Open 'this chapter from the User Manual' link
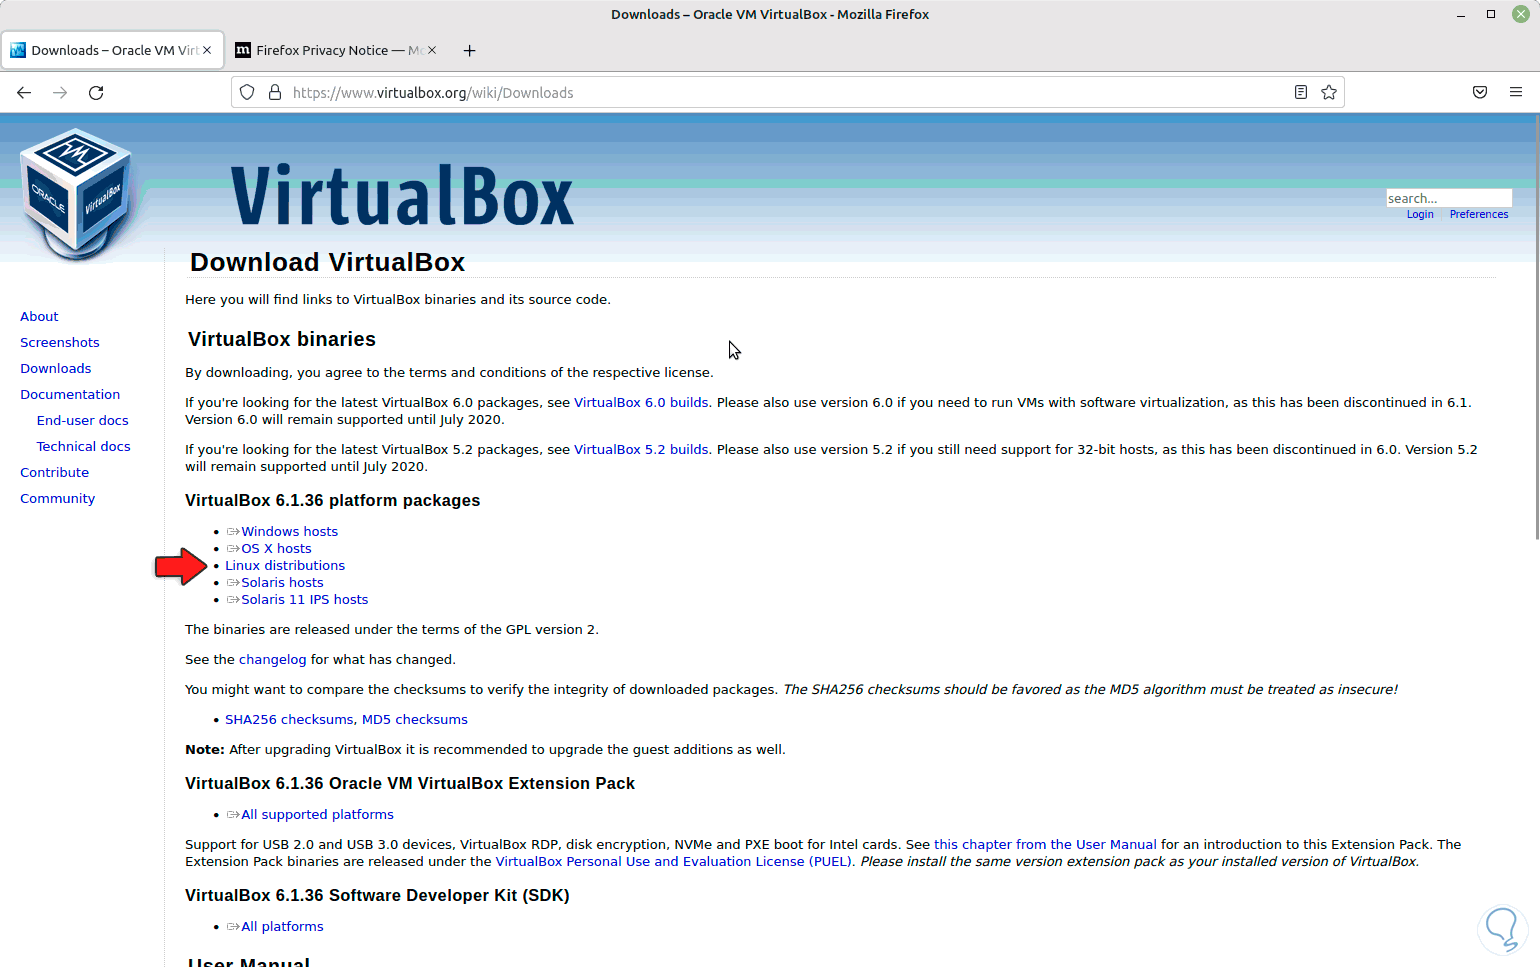Screen dimensions: 1540x967 coord(1045,845)
